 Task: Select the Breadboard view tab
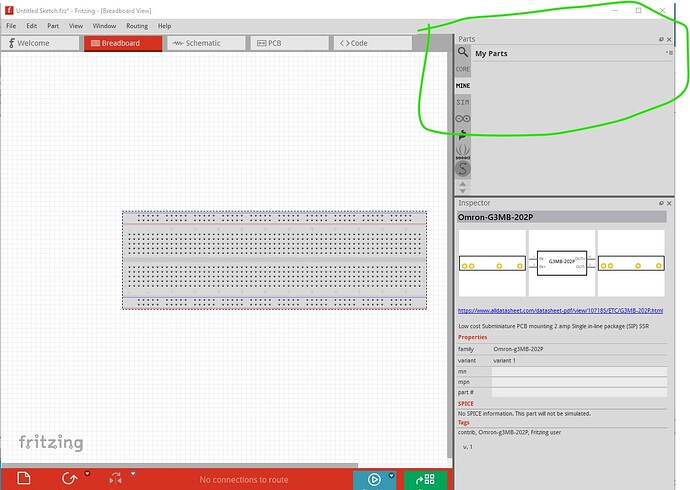pyautogui.click(x=123, y=43)
